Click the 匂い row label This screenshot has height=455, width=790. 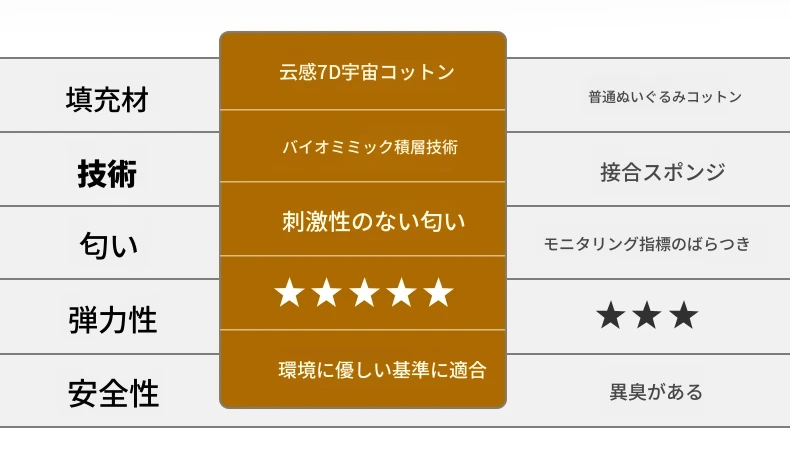click(x=108, y=245)
